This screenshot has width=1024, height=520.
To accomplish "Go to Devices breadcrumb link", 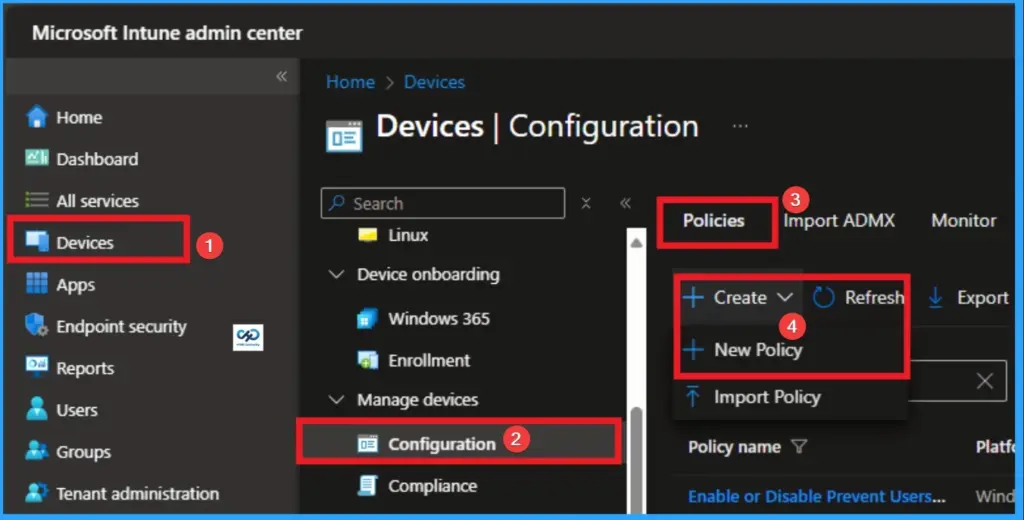I will point(434,82).
